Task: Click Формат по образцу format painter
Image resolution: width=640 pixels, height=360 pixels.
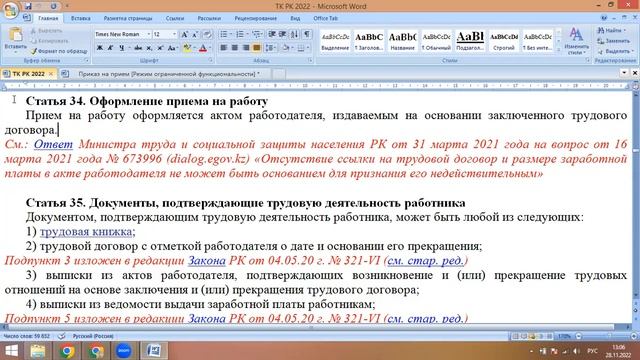Action: tap(59, 51)
